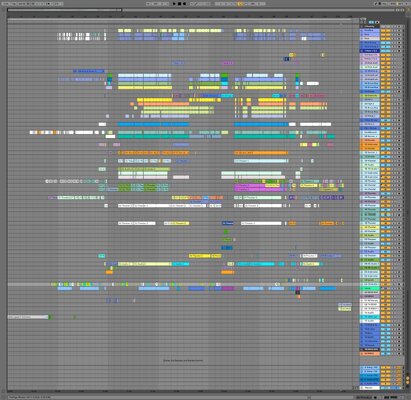The image size is (411, 400).
Task: Select the large magenta clip in the arrangement
Action: (x=258, y=187)
